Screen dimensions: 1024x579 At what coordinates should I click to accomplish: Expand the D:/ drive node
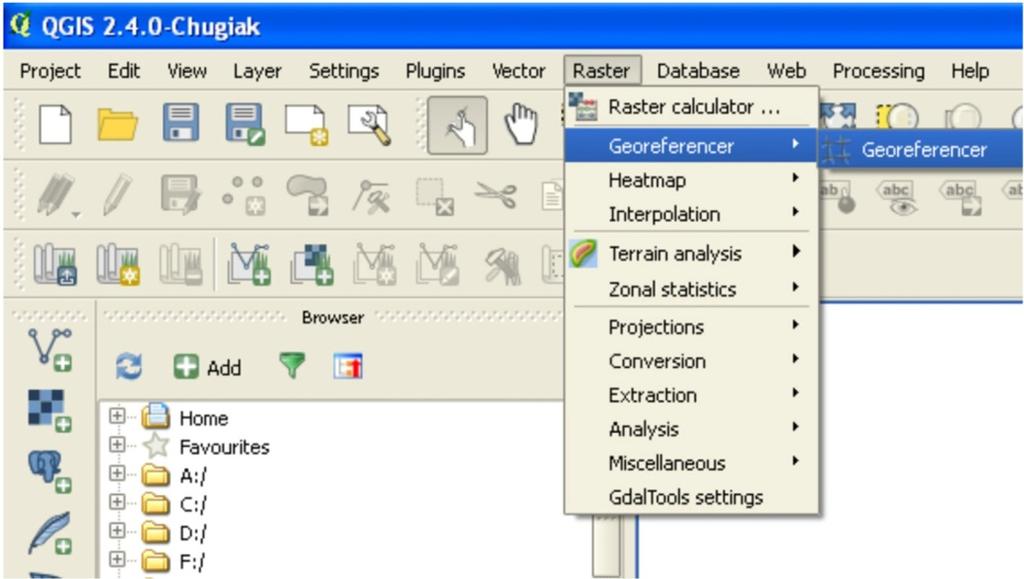coord(117,530)
